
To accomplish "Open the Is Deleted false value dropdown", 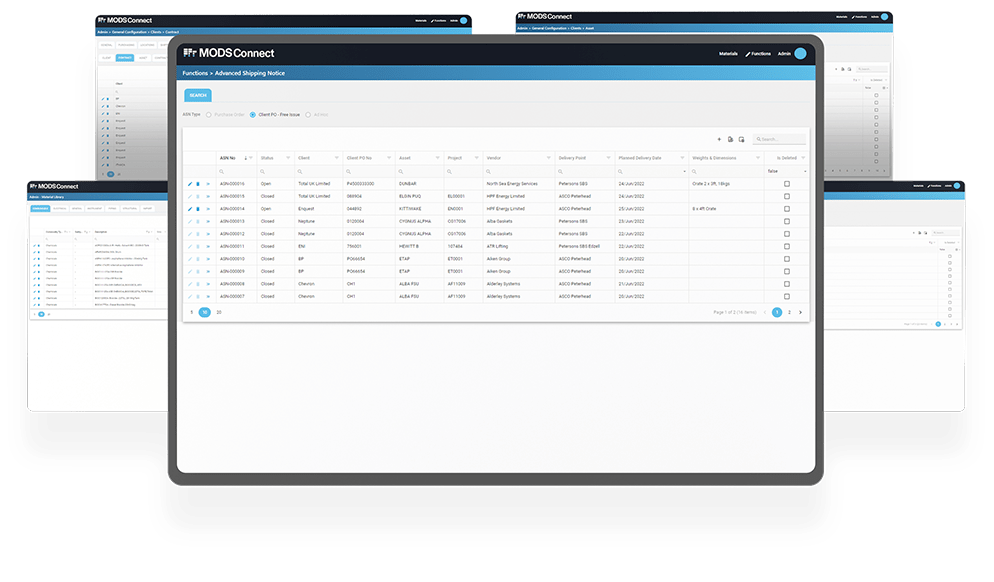I will coord(805,171).
